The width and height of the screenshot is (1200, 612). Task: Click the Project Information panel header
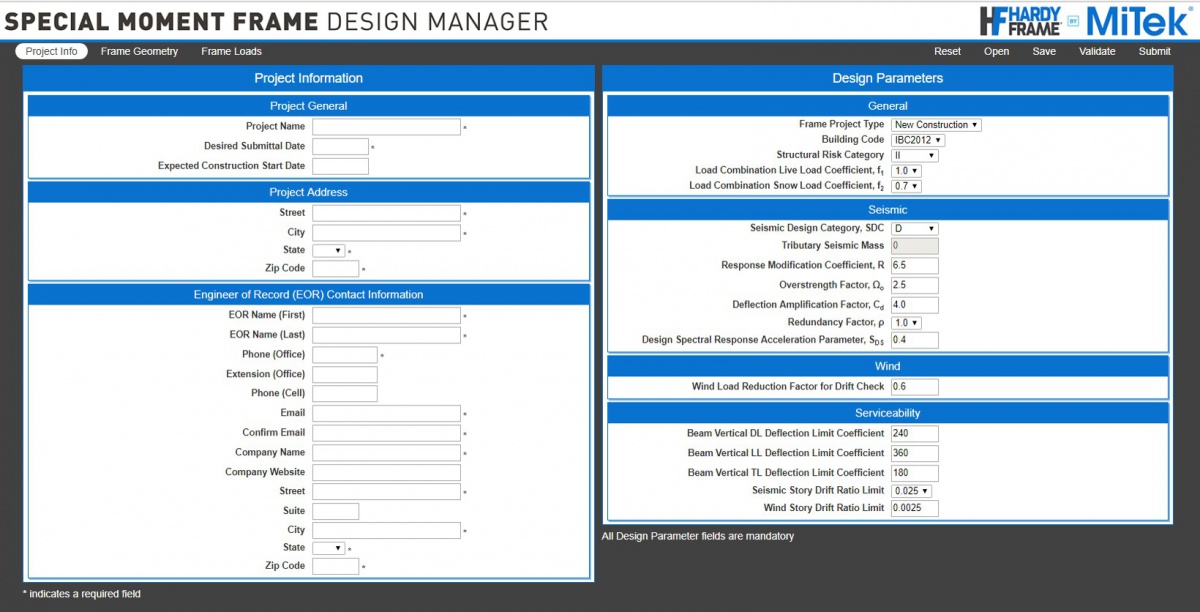pyautogui.click(x=308, y=78)
